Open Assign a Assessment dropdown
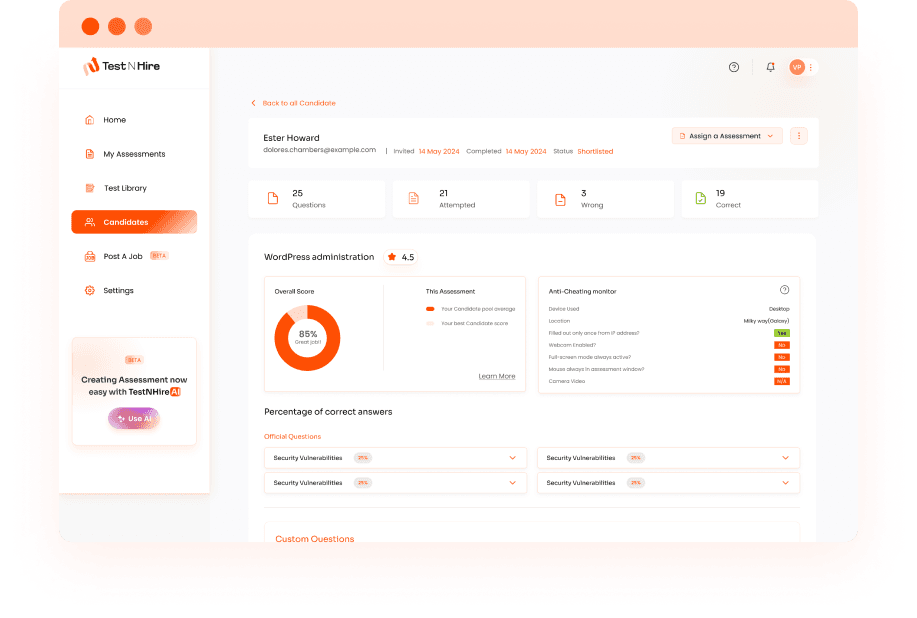Viewport: 917px width, 618px height. coord(727,136)
